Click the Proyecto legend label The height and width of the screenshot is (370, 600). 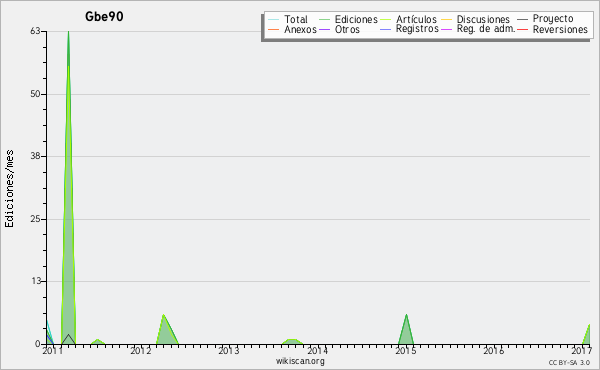(x=553, y=19)
